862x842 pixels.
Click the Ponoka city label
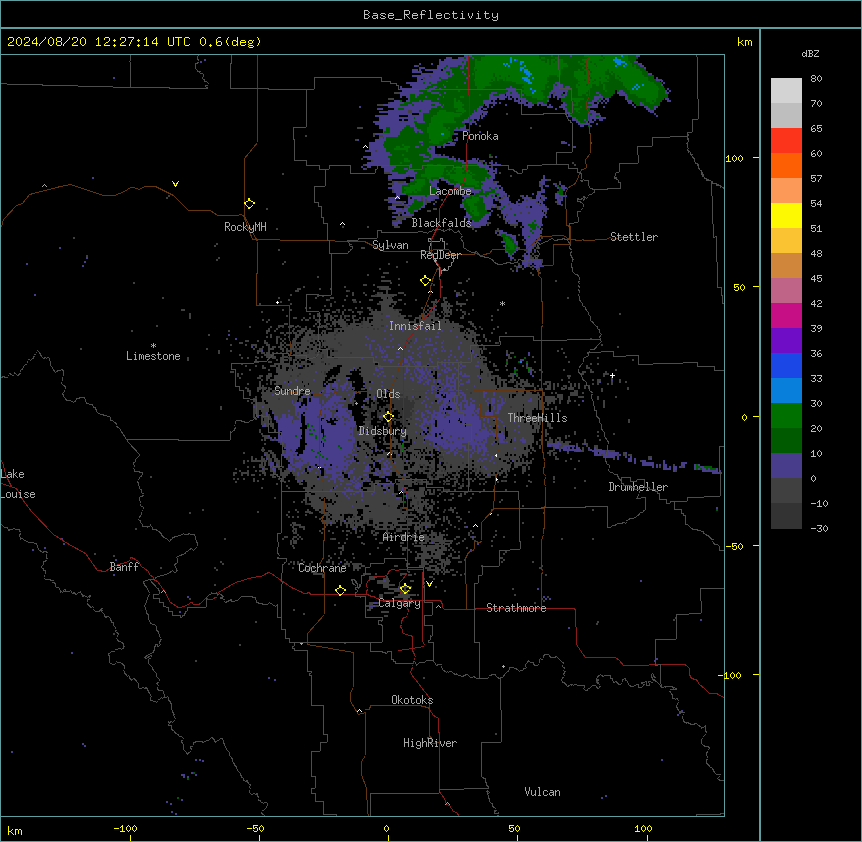480,136
